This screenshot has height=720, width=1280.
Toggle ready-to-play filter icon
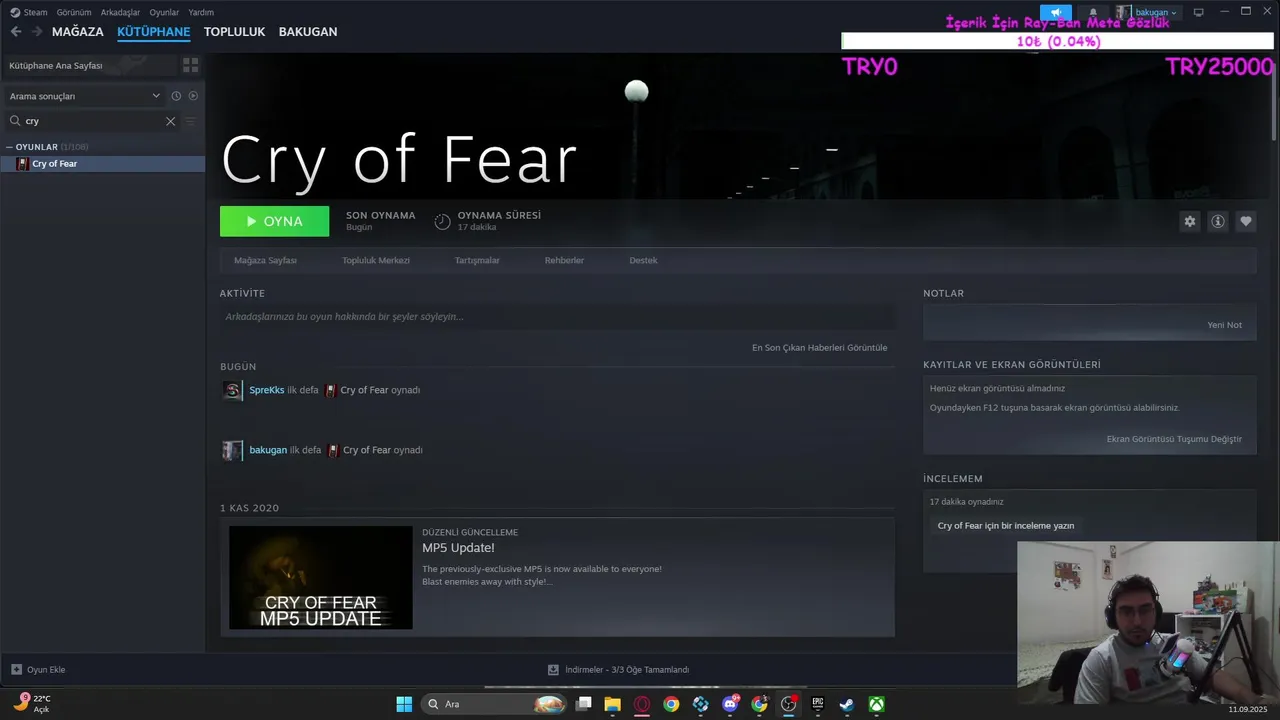193,96
